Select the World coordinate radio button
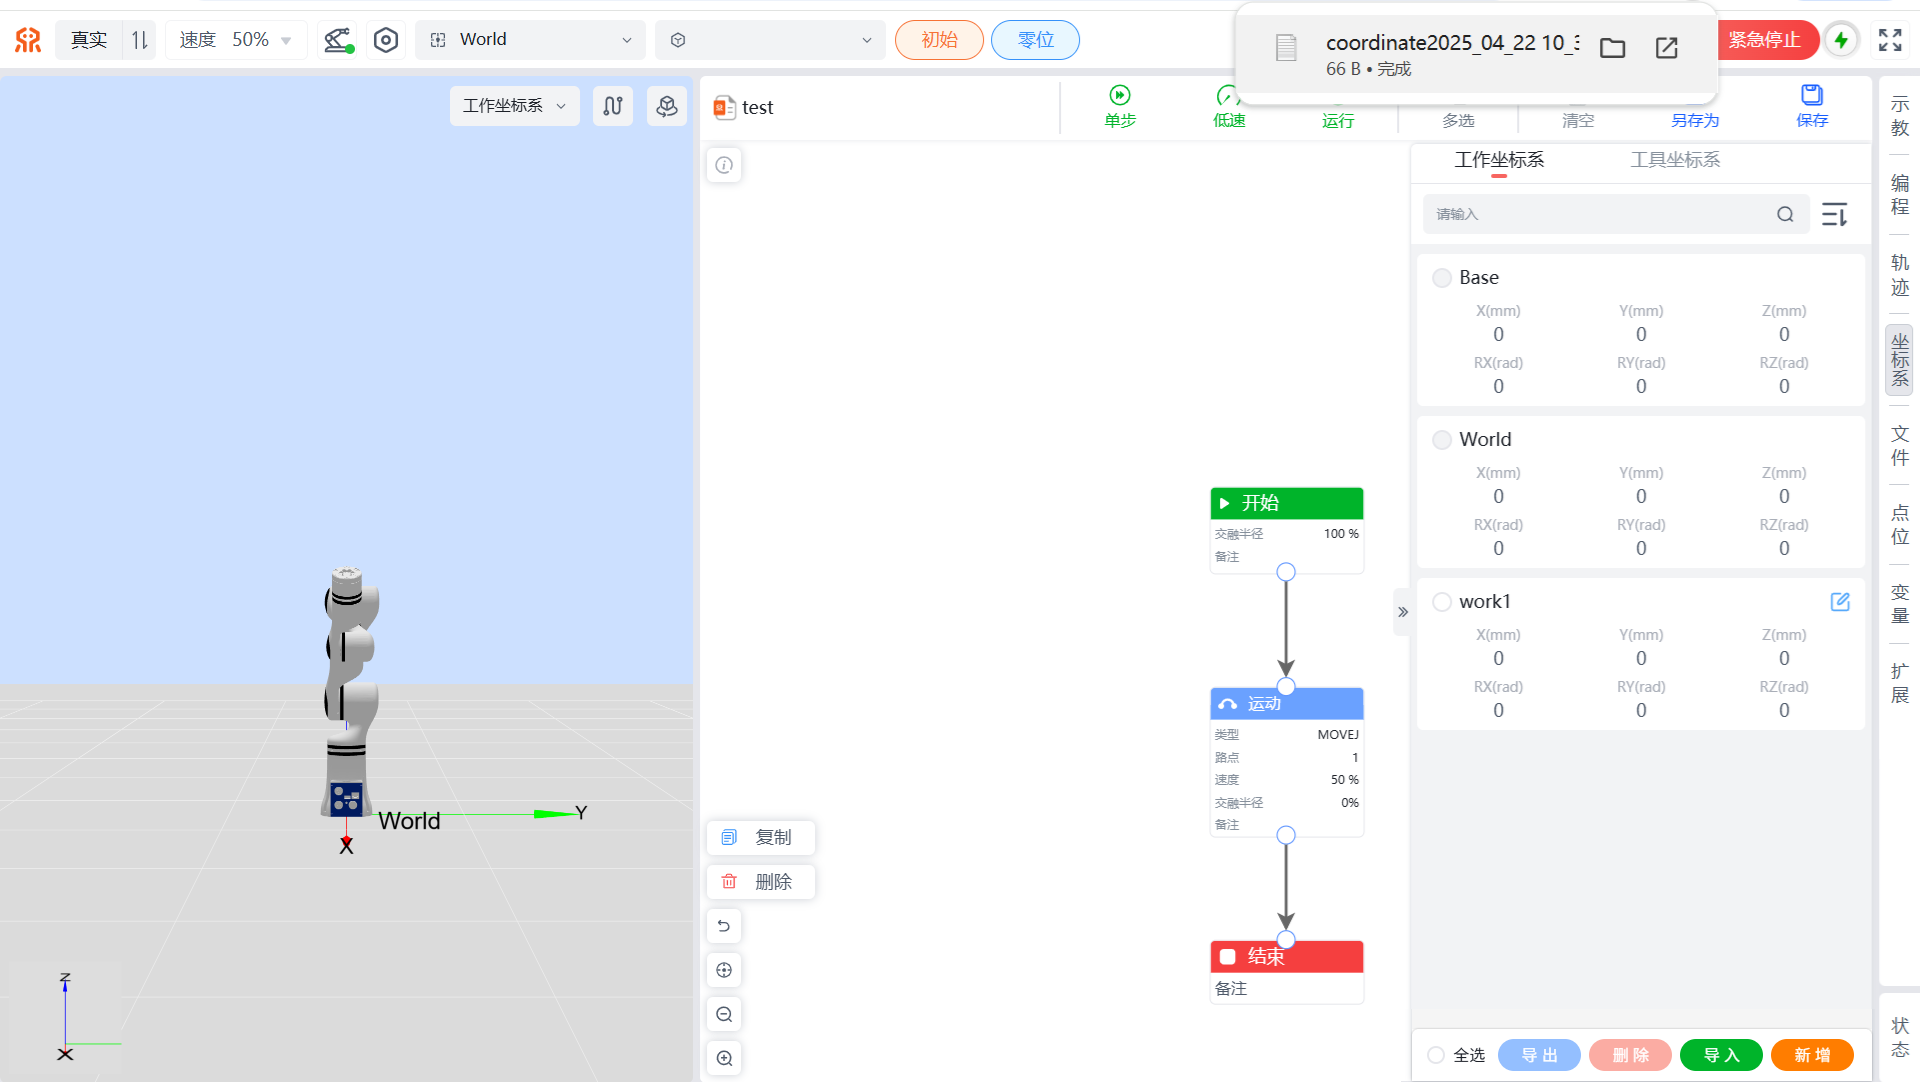This screenshot has height=1082, width=1920. click(x=1441, y=440)
